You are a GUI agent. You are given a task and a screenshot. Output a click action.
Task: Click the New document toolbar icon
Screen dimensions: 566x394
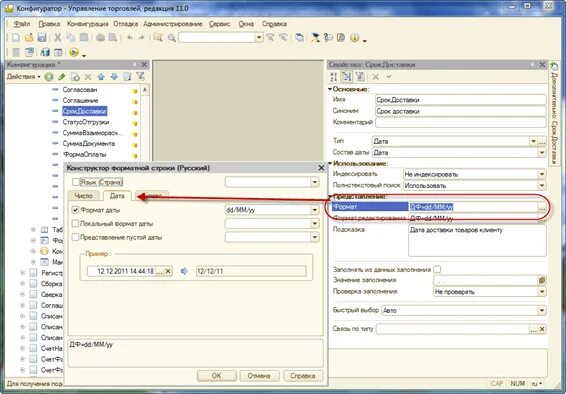pos(16,38)
